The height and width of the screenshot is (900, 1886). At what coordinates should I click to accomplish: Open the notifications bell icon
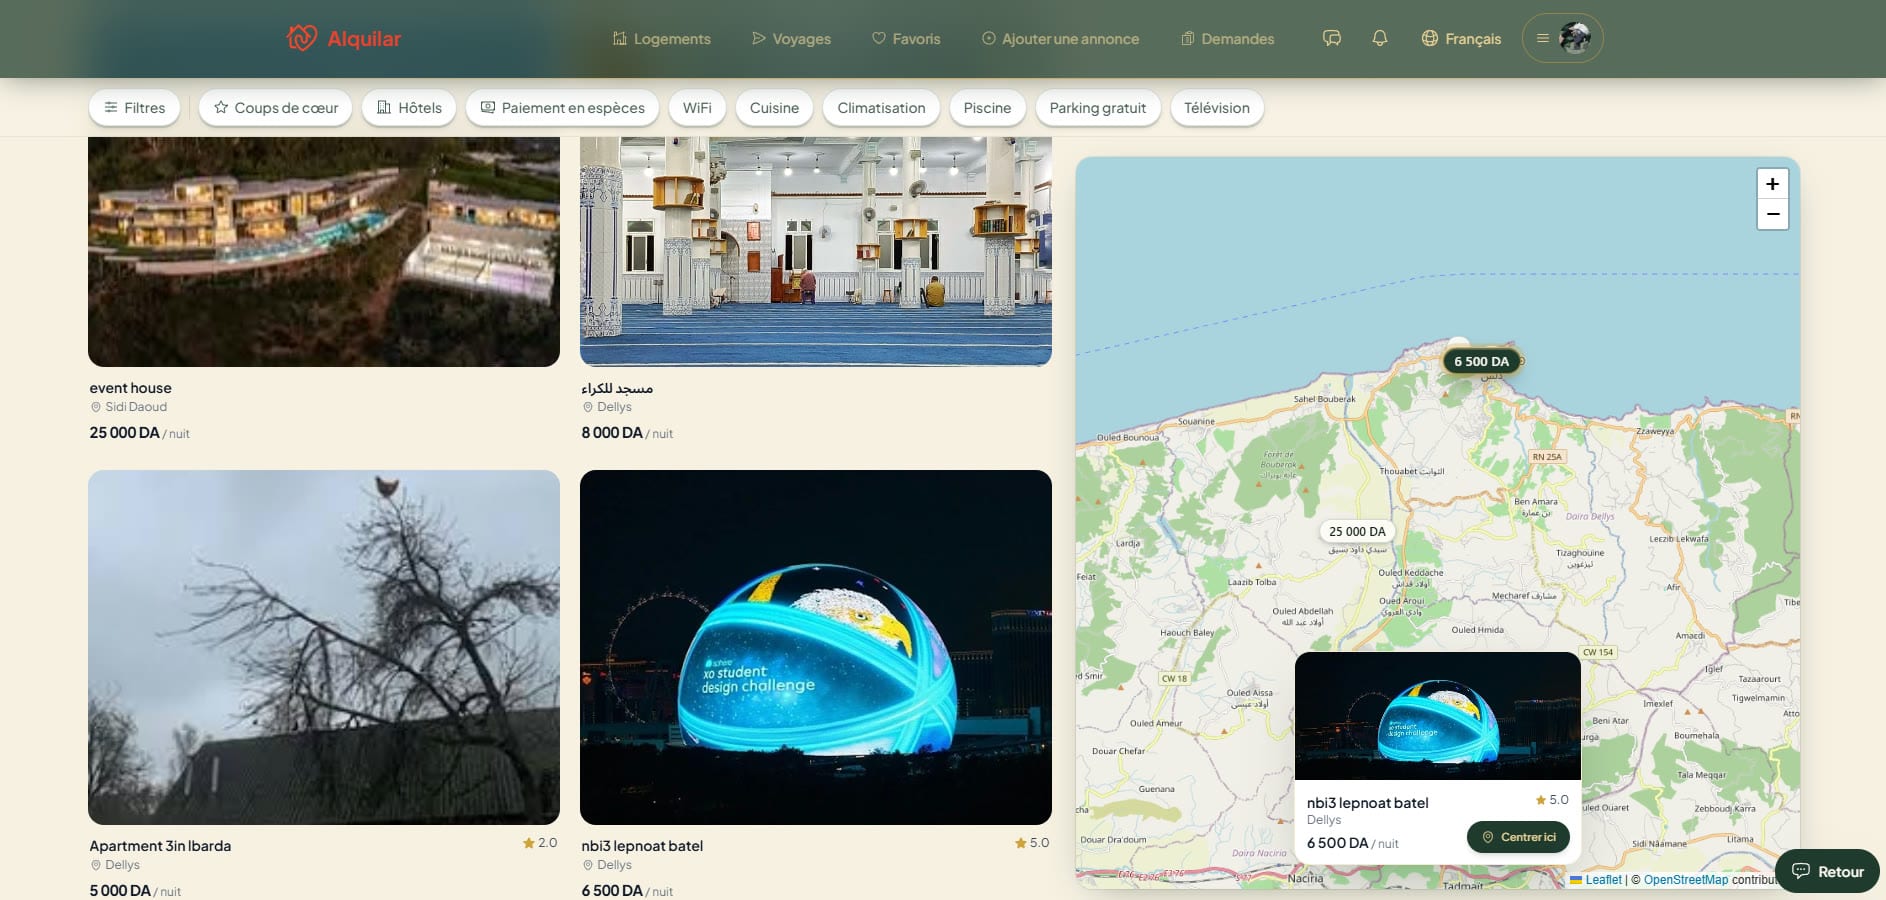coord(1380,38)
